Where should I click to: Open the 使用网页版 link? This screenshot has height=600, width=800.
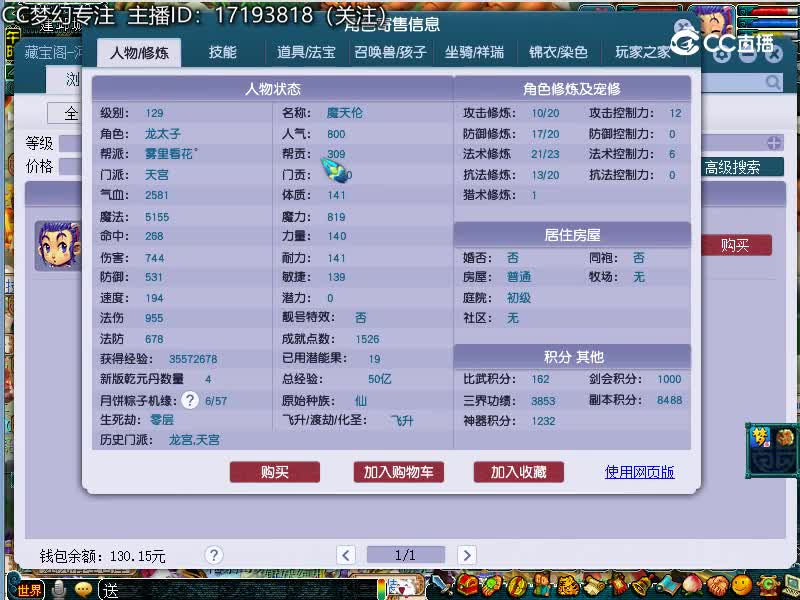[639, 472]
